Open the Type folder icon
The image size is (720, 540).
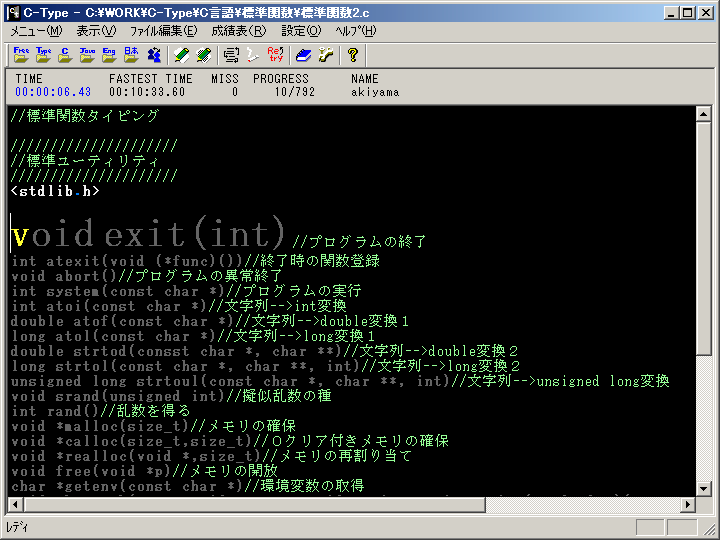43,55
